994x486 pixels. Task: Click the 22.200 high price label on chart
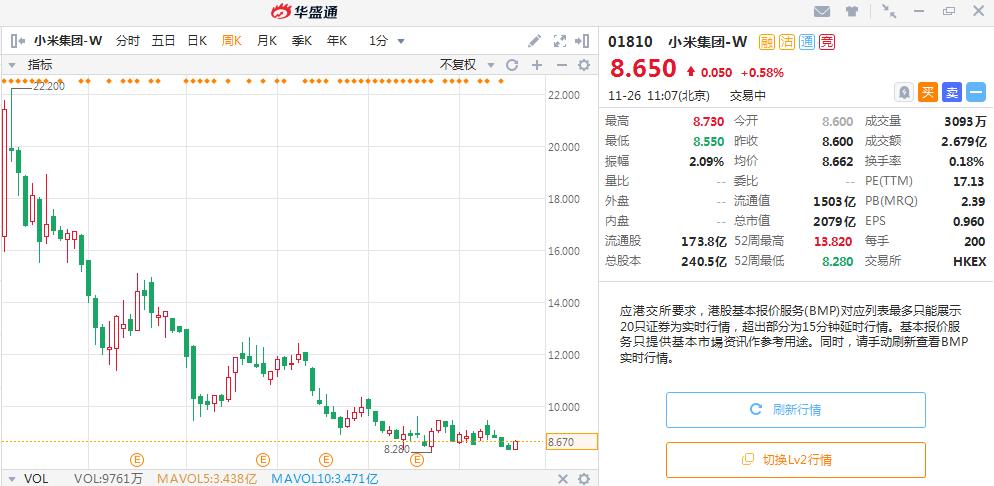[49, 86]
